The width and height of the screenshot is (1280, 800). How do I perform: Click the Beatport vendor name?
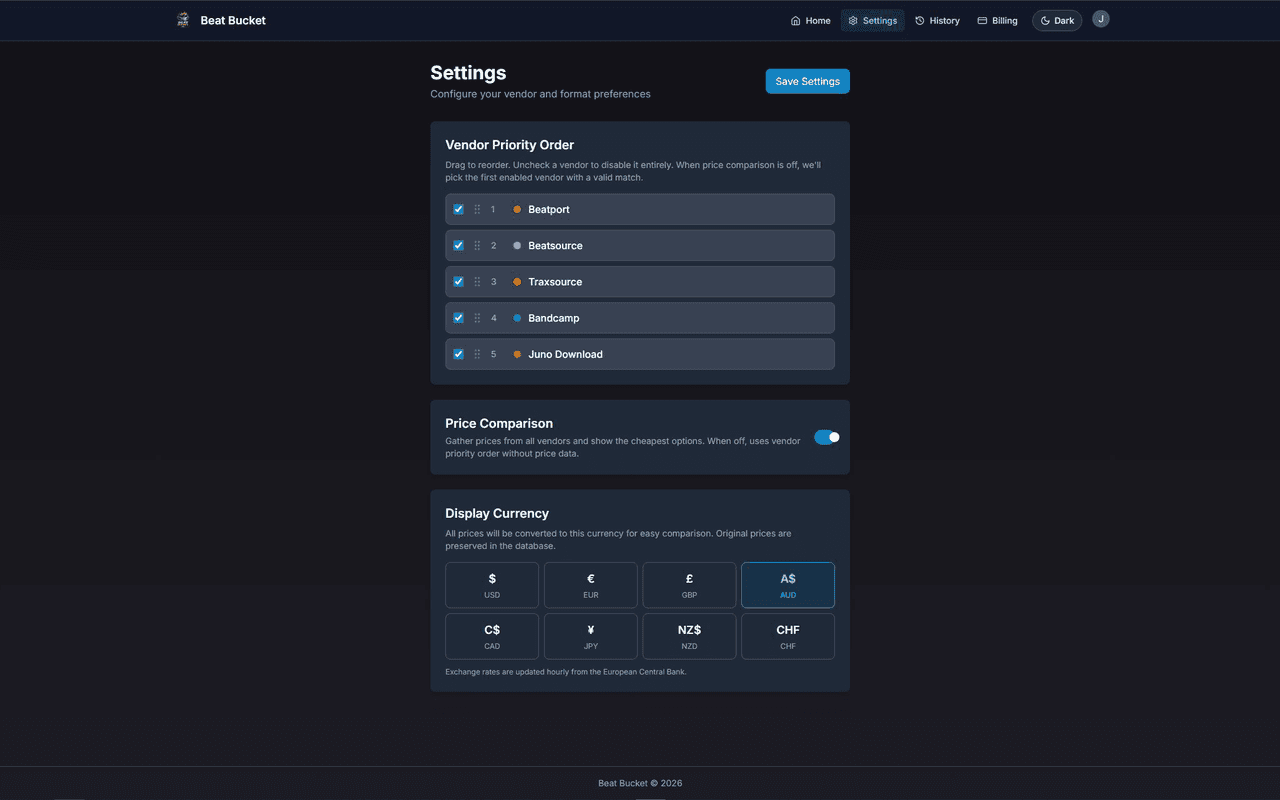(x=549, y=209)
